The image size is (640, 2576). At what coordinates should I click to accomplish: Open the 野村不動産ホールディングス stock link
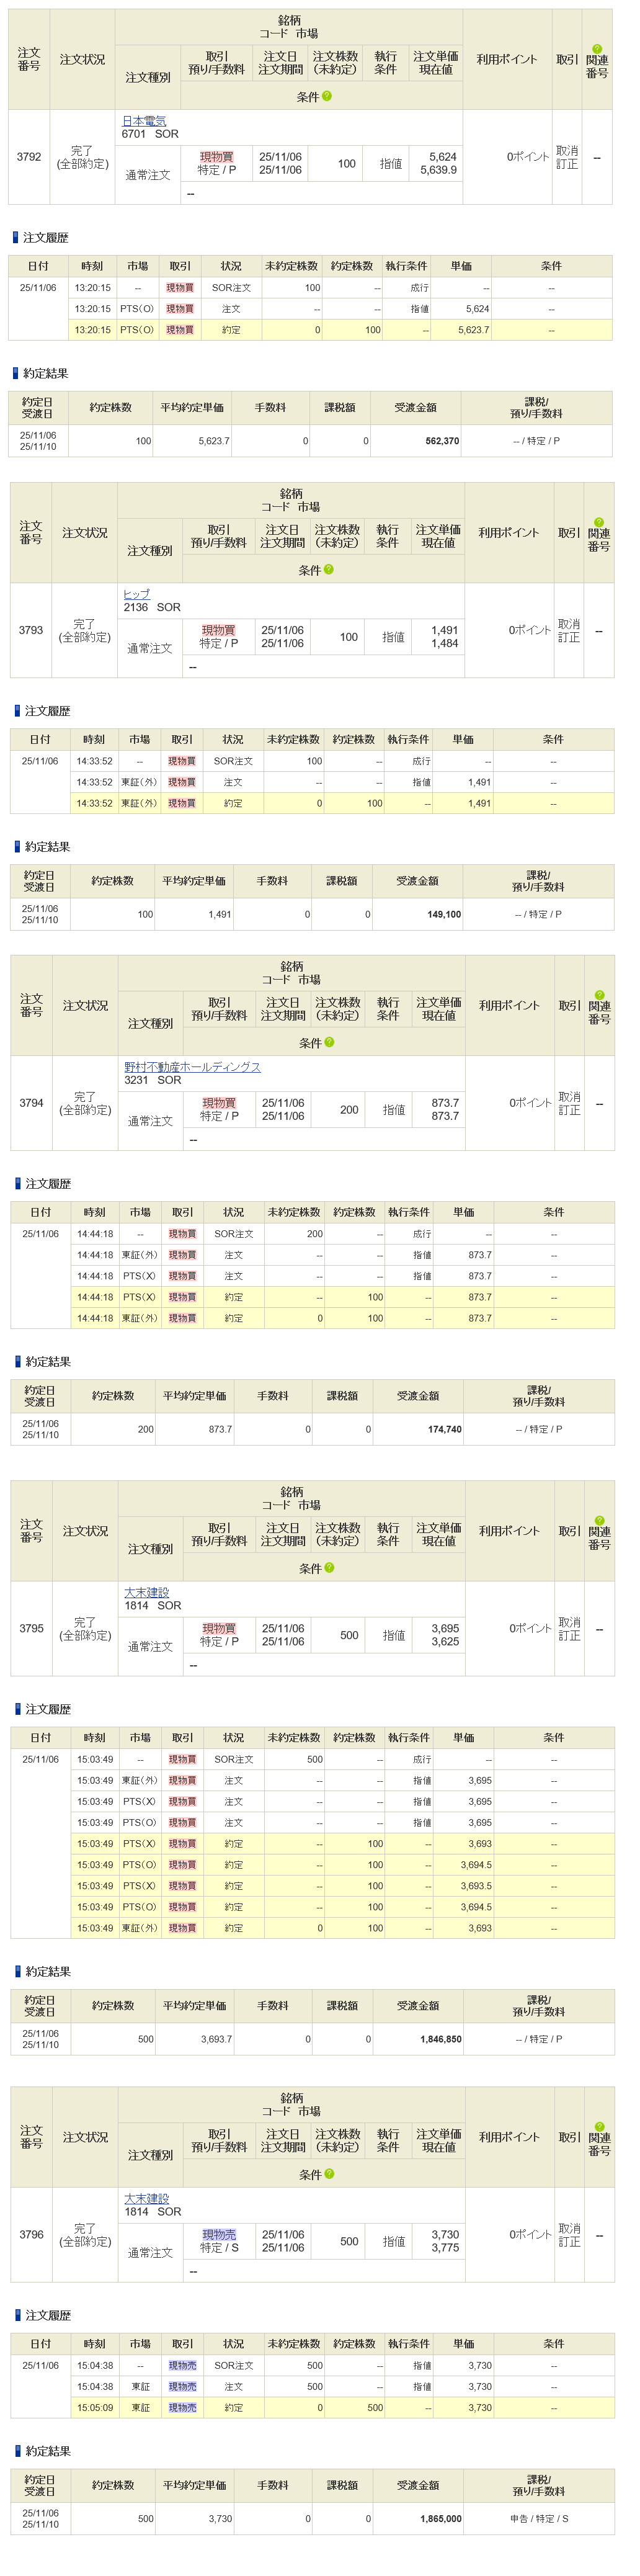tap(192, 1067)
